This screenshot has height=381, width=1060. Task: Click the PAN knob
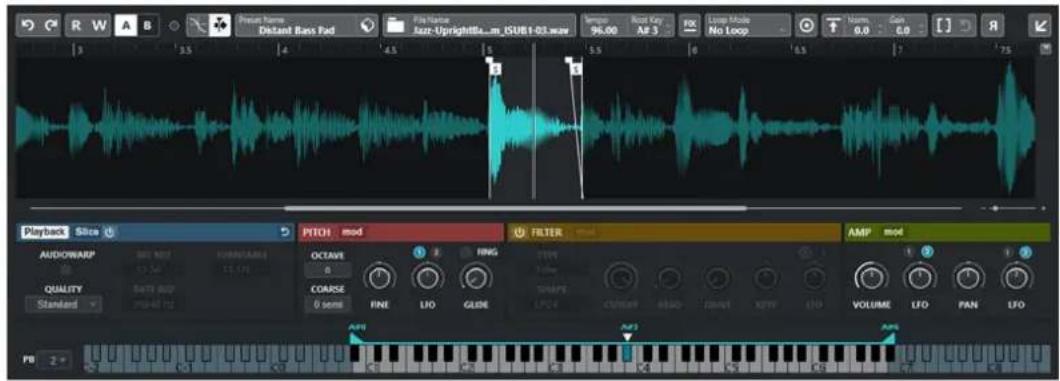pyautogui.click(x=968, y=277)
